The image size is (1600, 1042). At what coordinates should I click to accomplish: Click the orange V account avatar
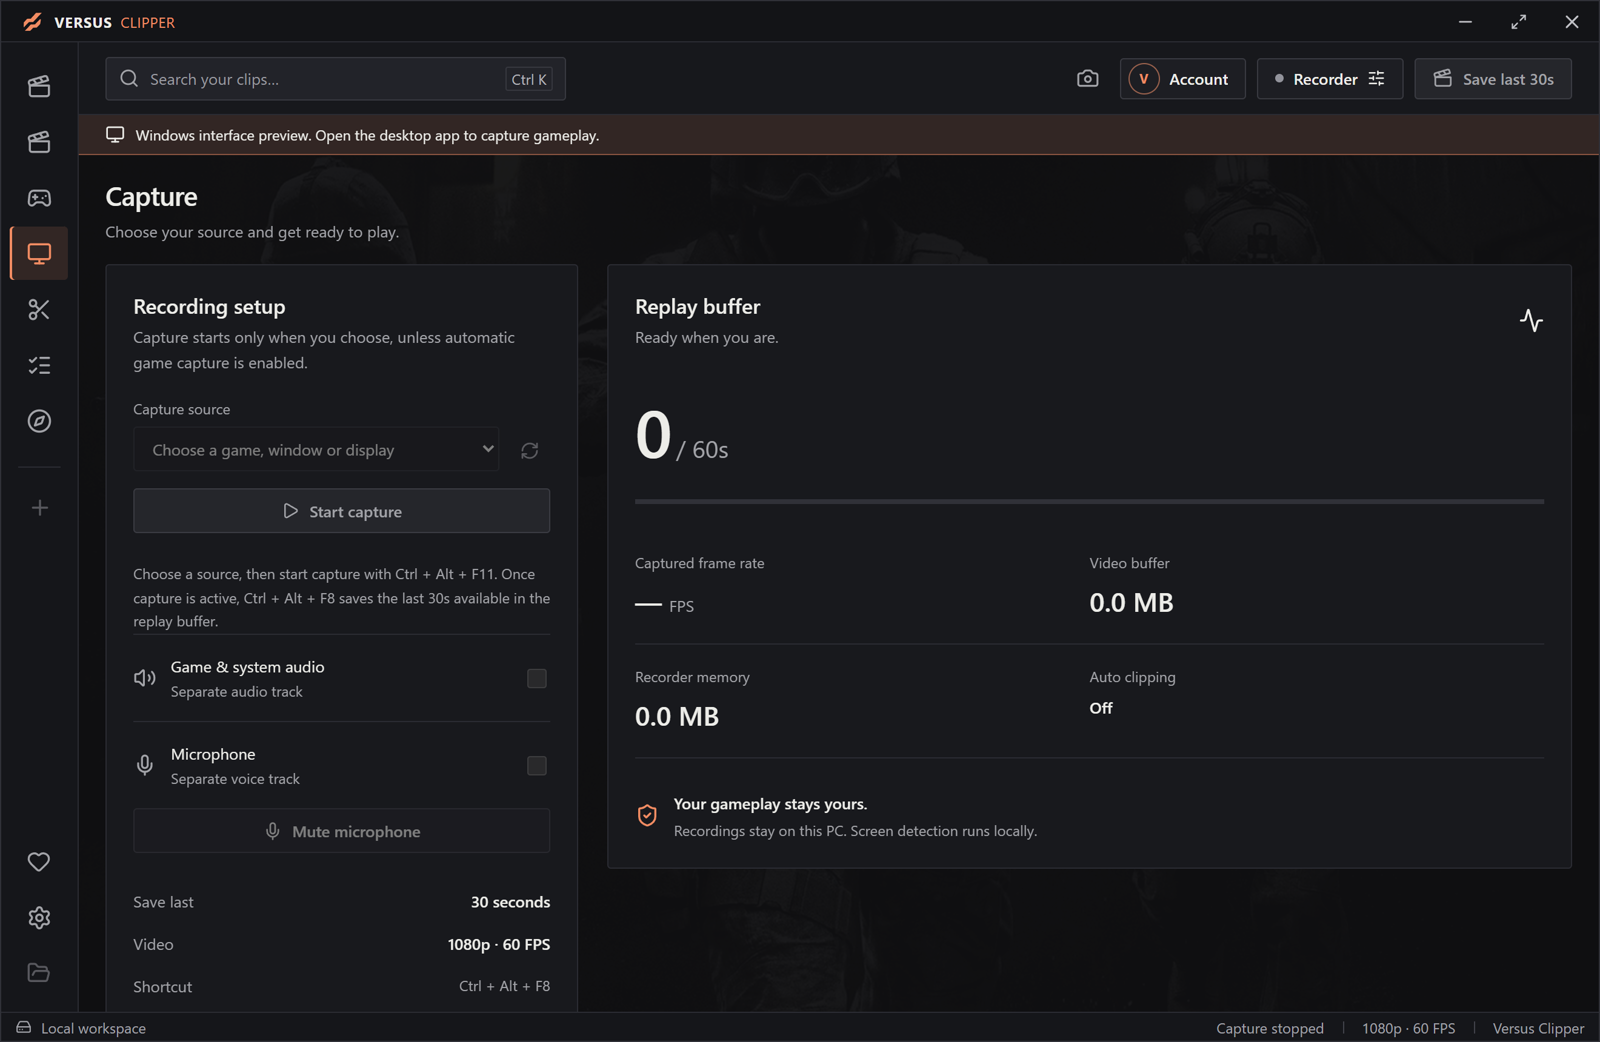coord(1144,79)
